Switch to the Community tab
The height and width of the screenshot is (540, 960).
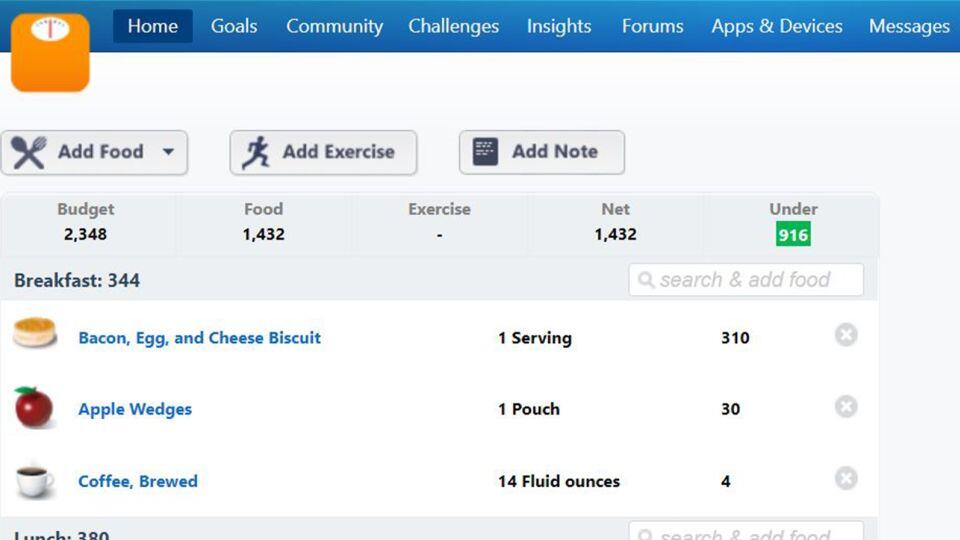[x=334, y=26]
